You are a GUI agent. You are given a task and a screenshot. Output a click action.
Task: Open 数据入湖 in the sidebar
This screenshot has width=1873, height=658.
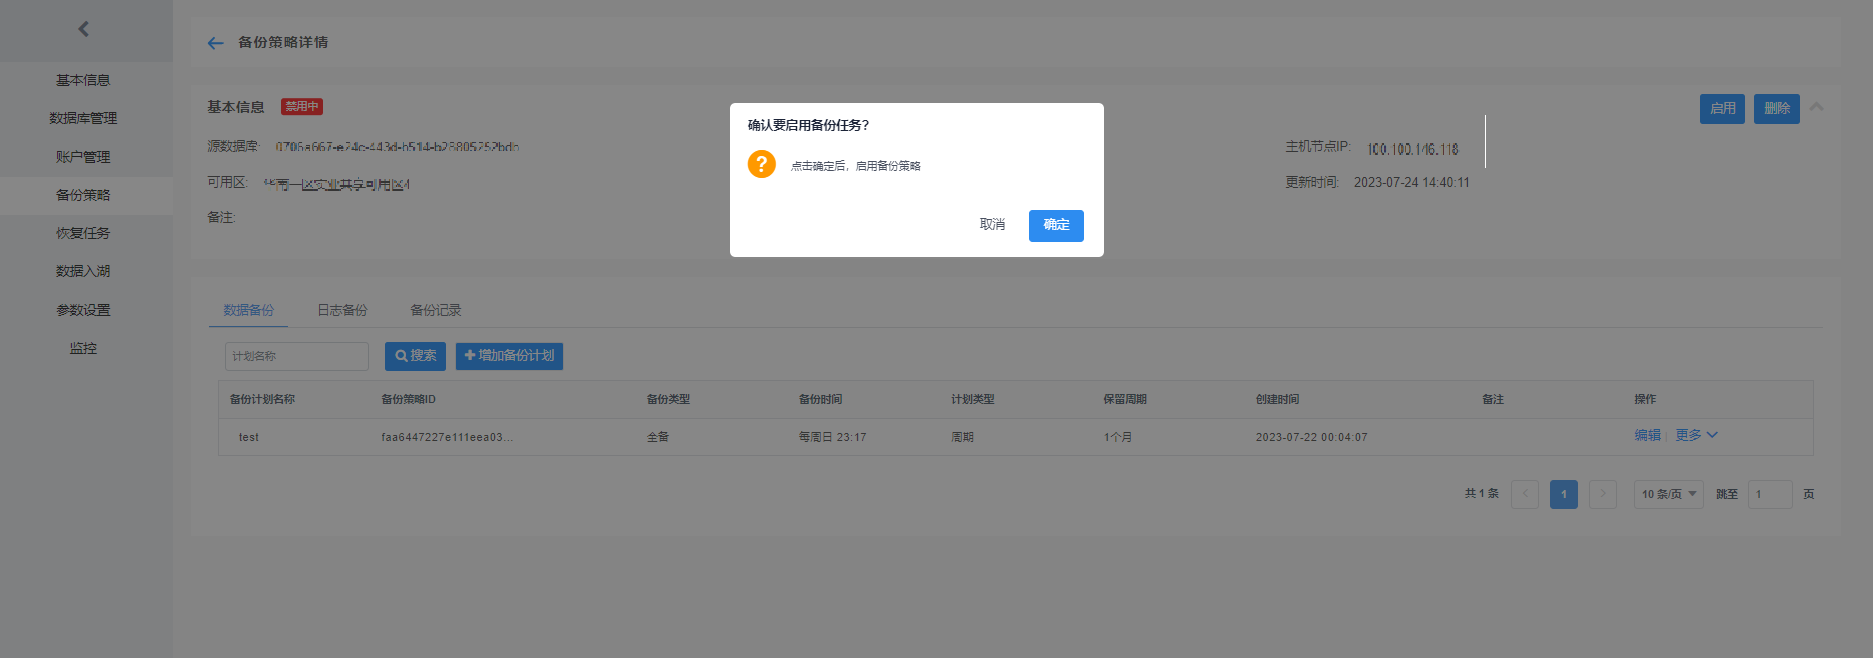point(84,271)
